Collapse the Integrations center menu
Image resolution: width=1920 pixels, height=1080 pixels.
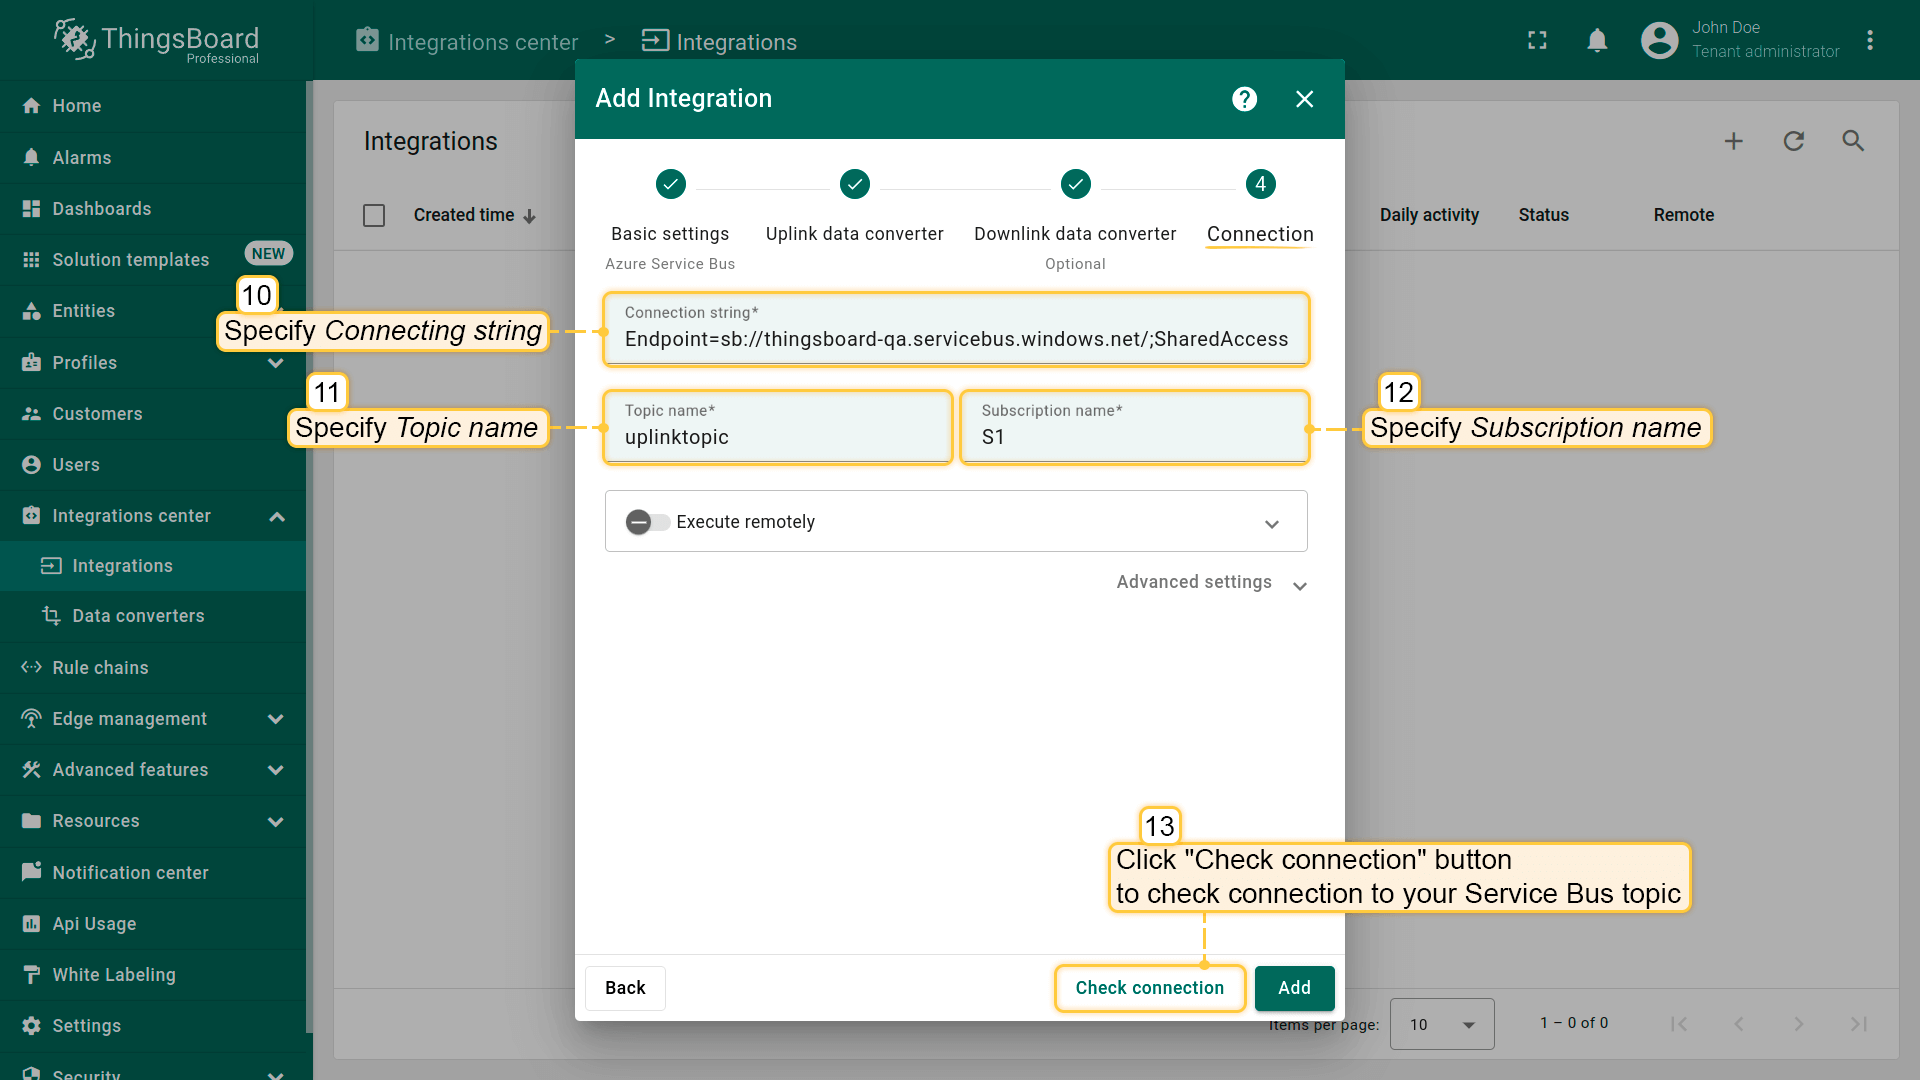pos(277,516)
